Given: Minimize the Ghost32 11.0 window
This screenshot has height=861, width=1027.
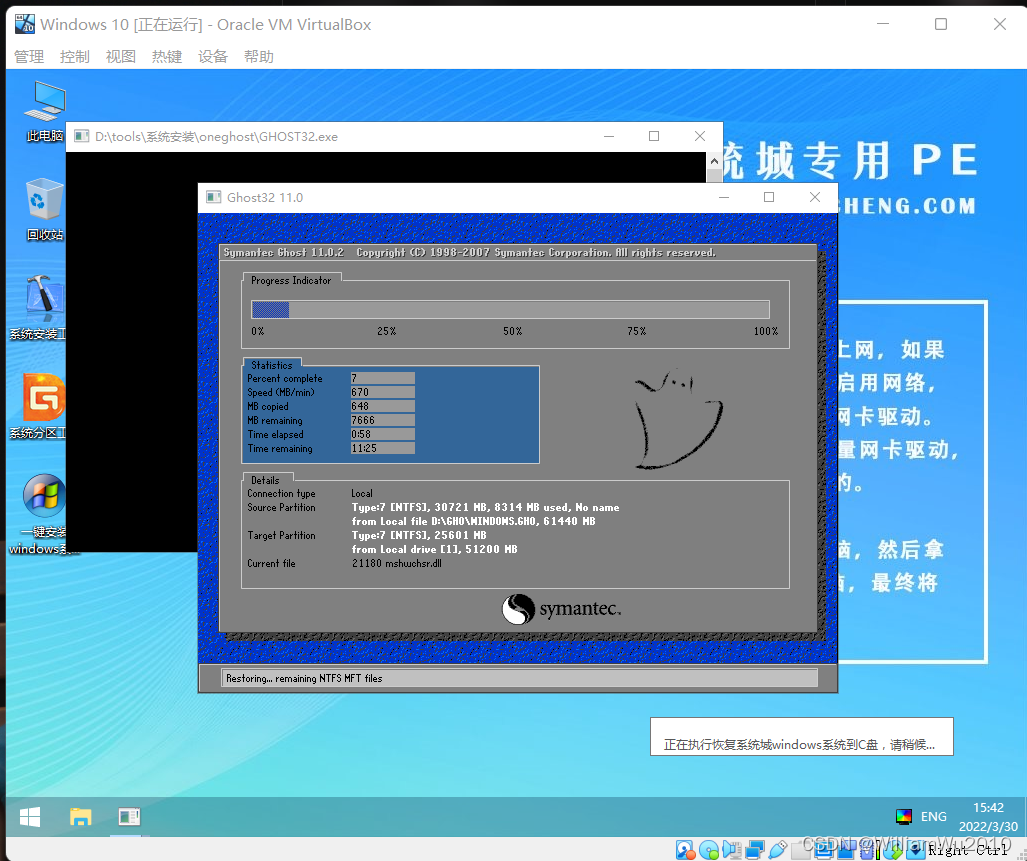Looking at the screenshot, I should [x=724, y=197].
